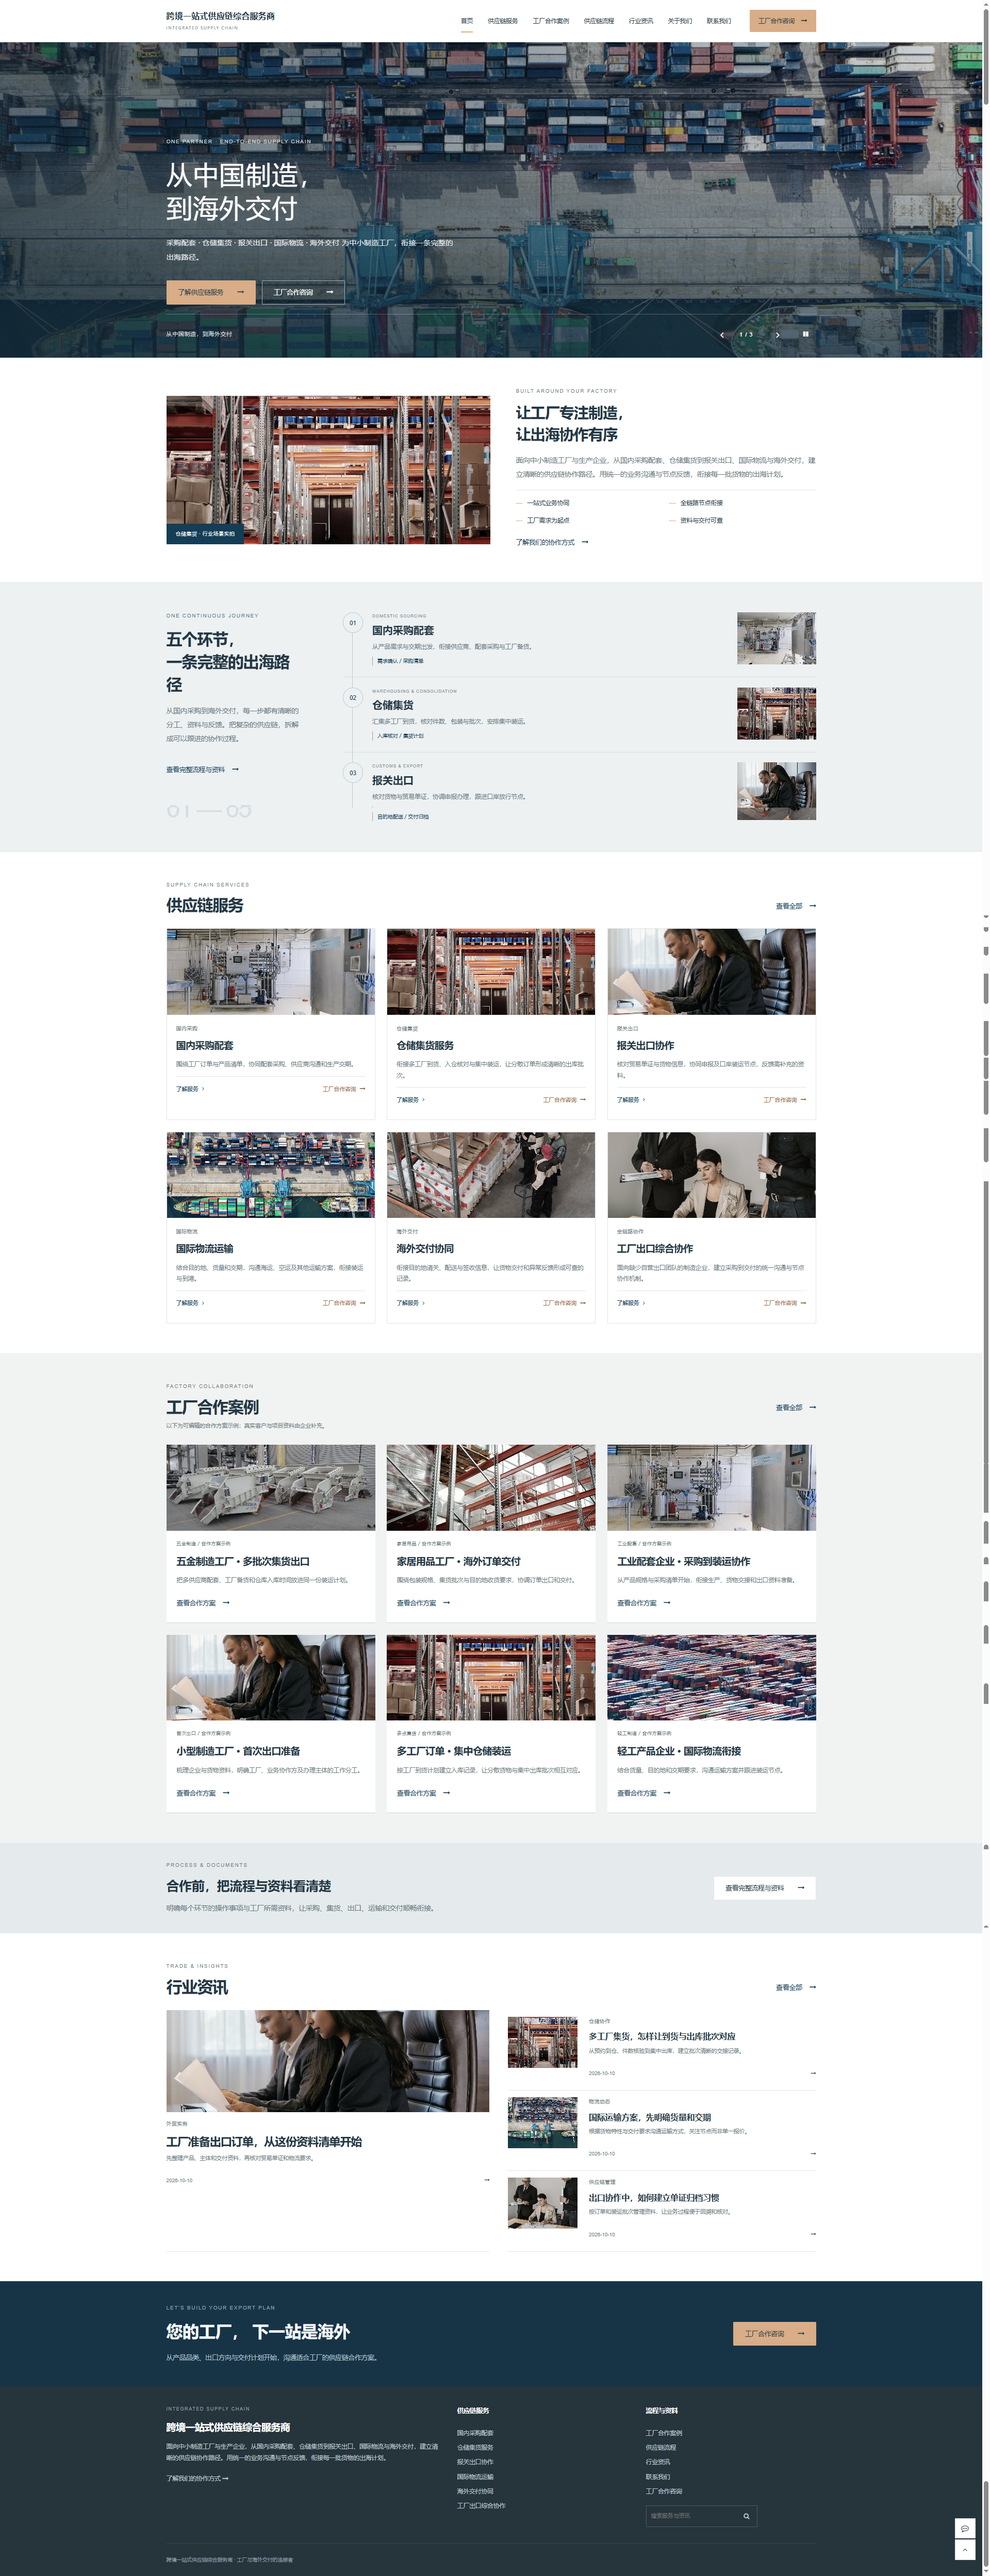Image resolution: width=990 pixels, height=2576 pixels.
Task: Open 联系我们 in the top navigation
Action: tap(718, 21)
